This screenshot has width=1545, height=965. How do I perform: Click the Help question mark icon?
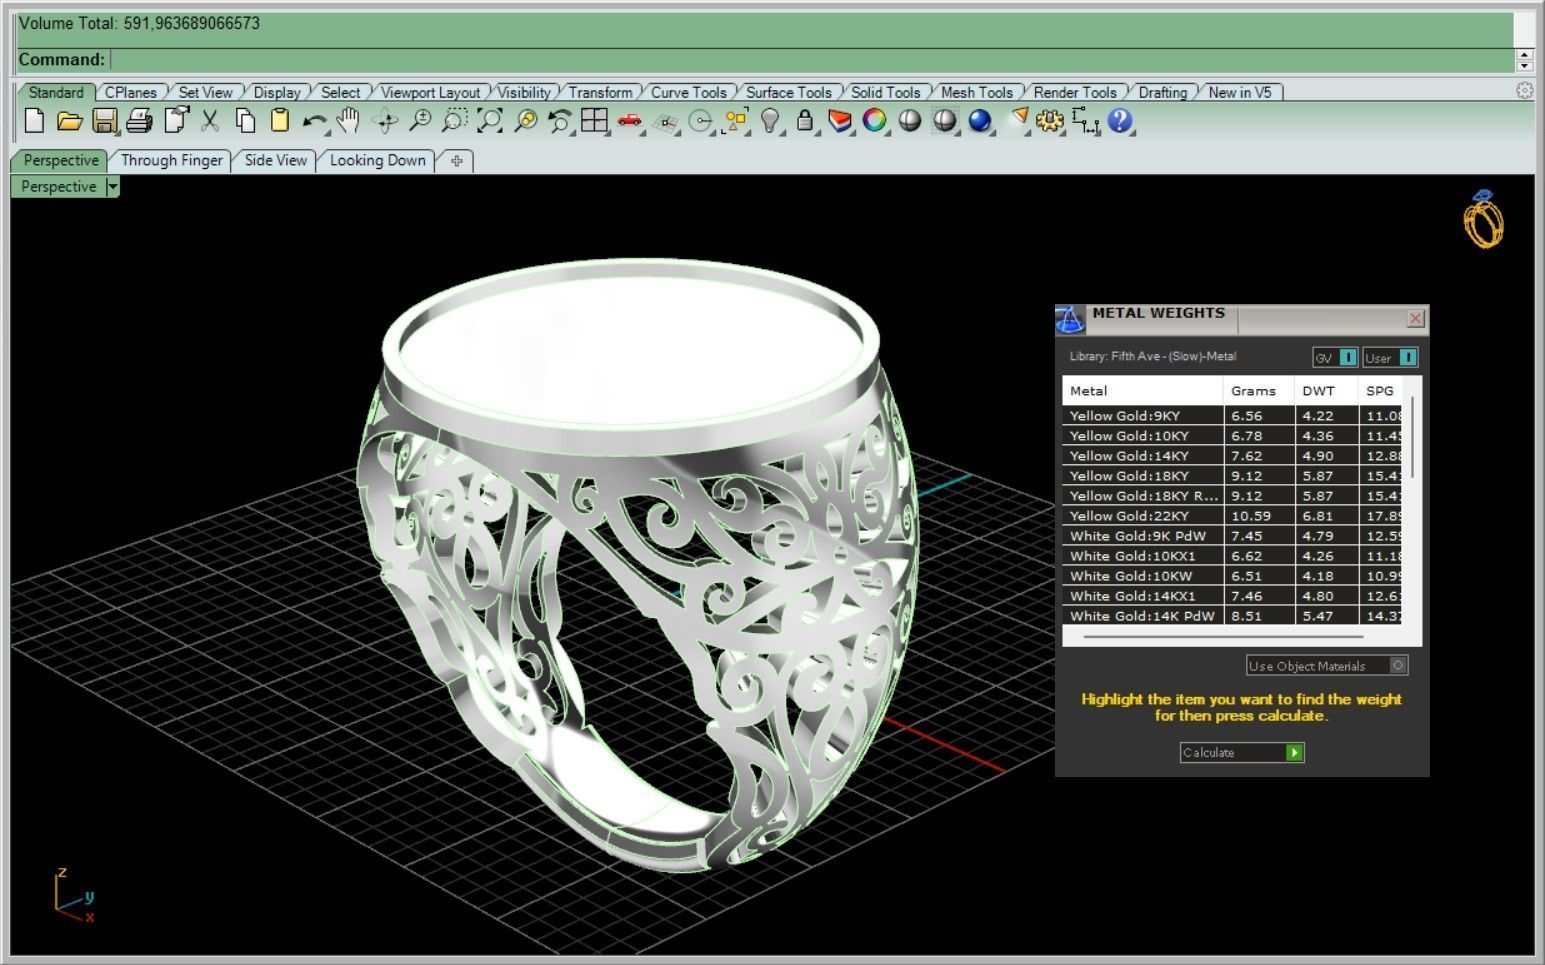point(1120,121)
